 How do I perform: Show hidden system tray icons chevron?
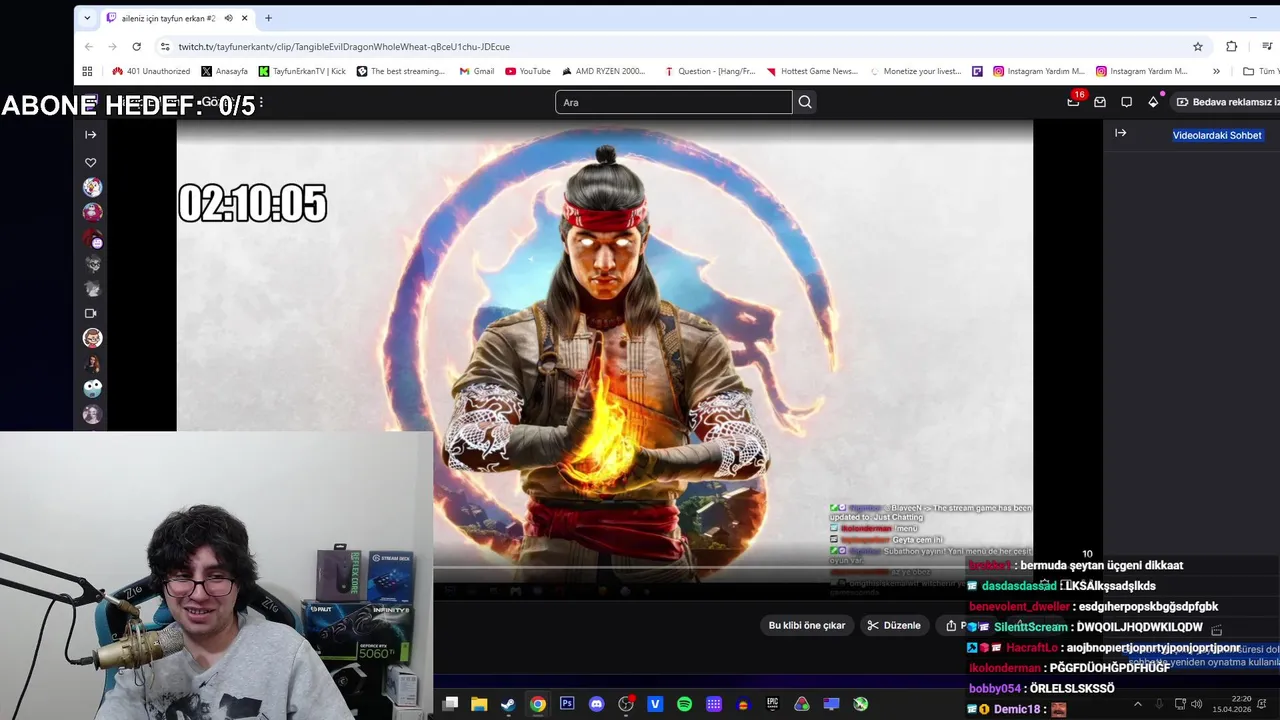tap(1137, 704)
